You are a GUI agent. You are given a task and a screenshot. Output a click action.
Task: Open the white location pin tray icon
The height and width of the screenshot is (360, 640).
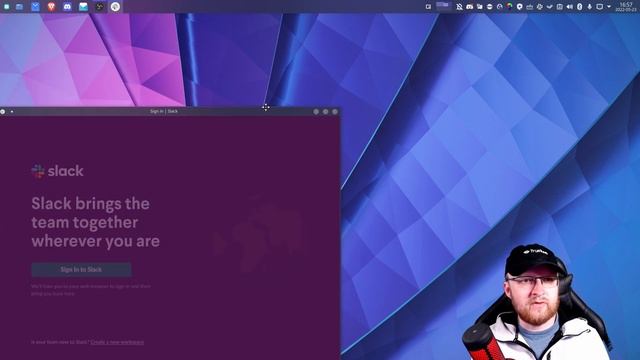click(x=519, y=7)
